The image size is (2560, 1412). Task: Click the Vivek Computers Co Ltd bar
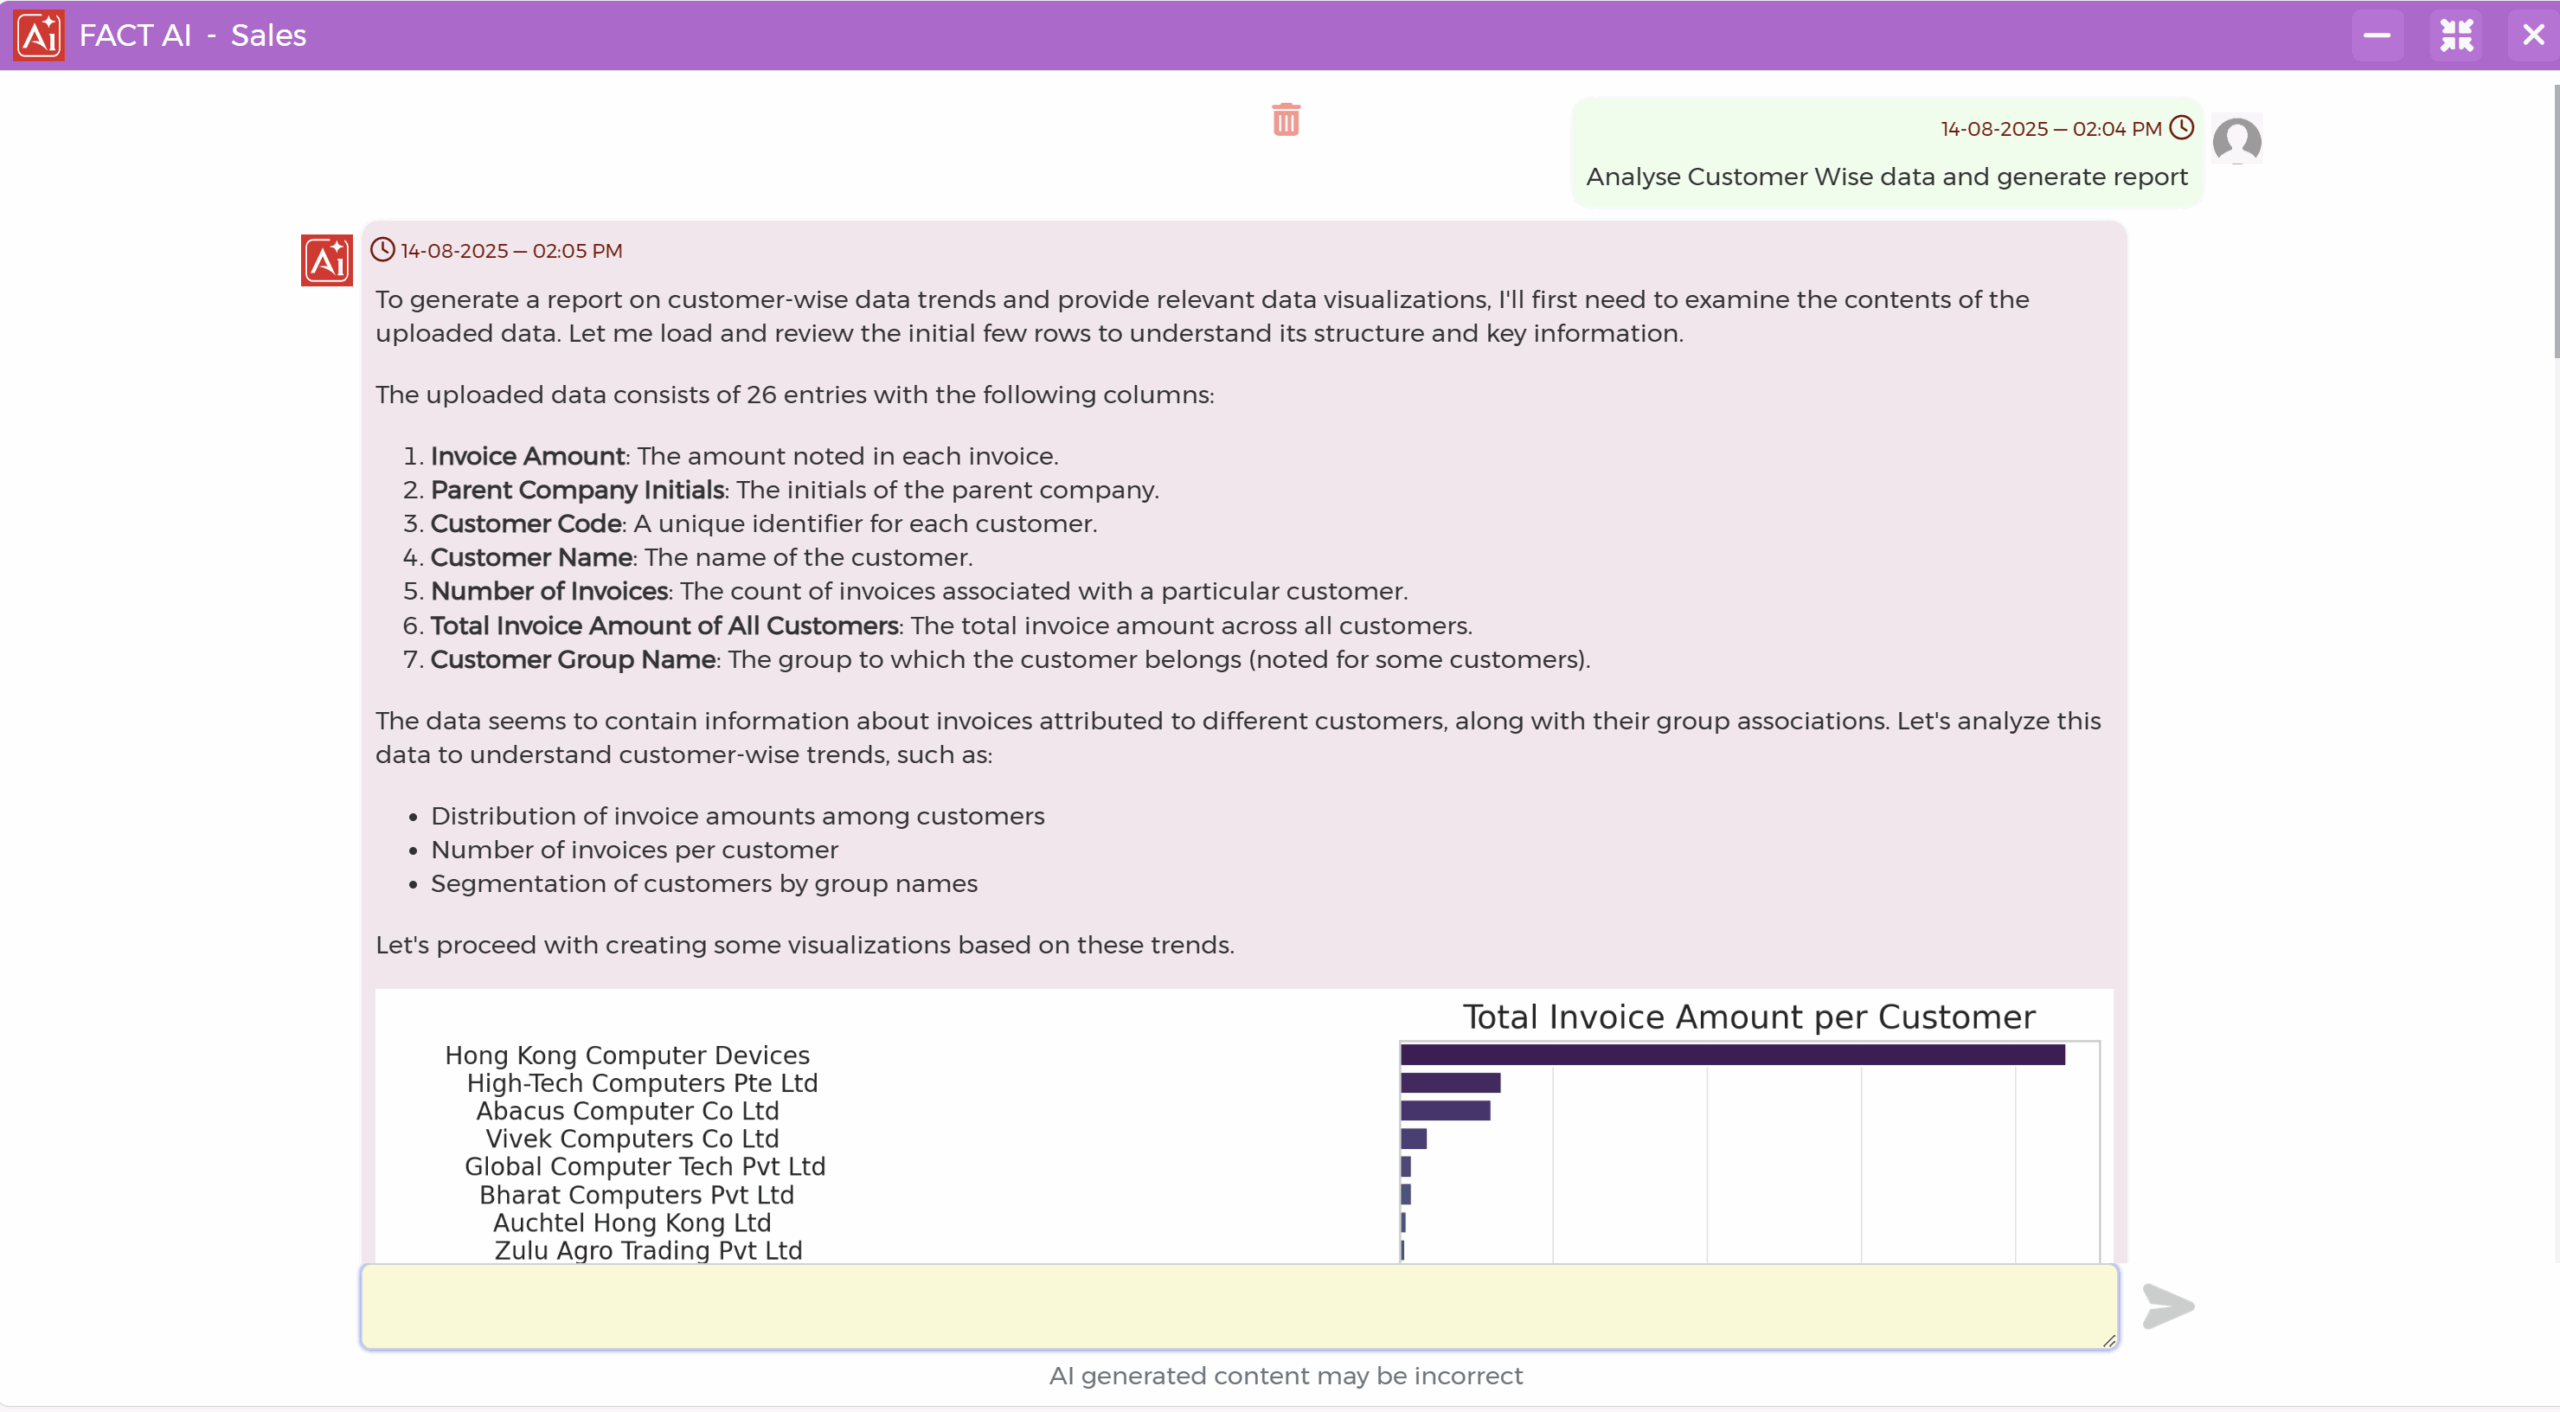coord(1413,1138)
